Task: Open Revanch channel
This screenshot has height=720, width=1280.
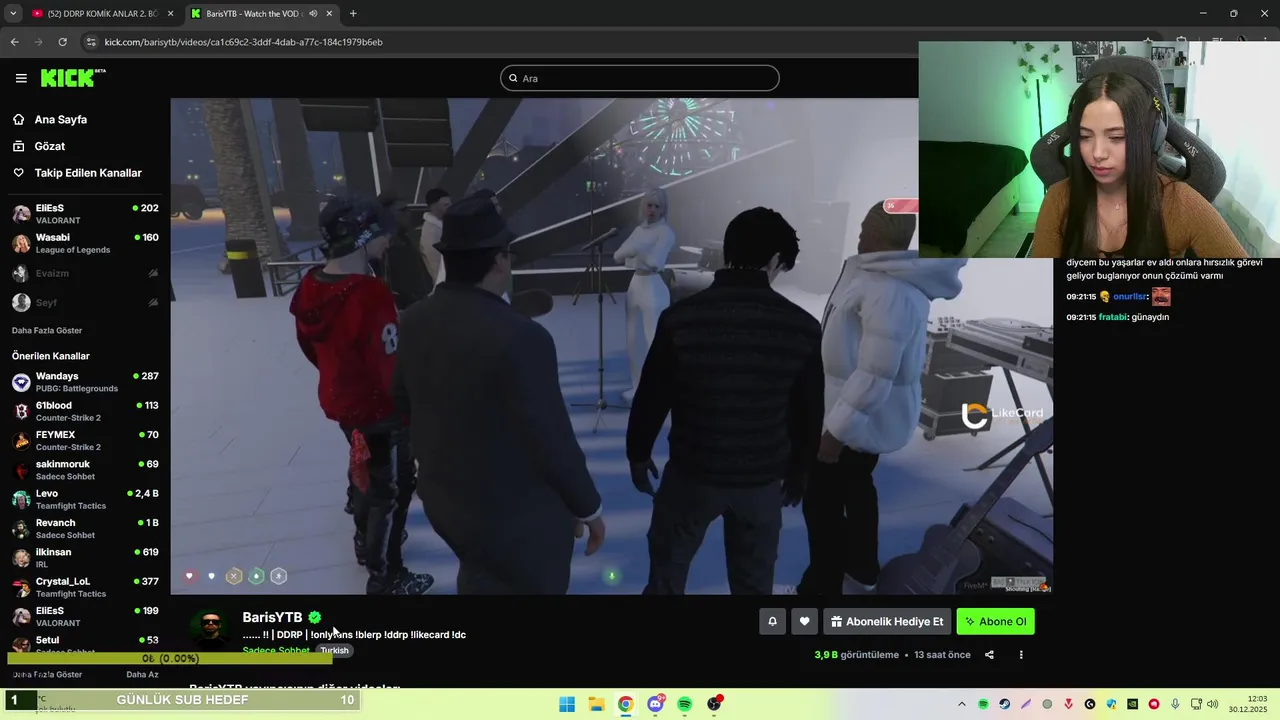Action: click(x=85, y=528)
